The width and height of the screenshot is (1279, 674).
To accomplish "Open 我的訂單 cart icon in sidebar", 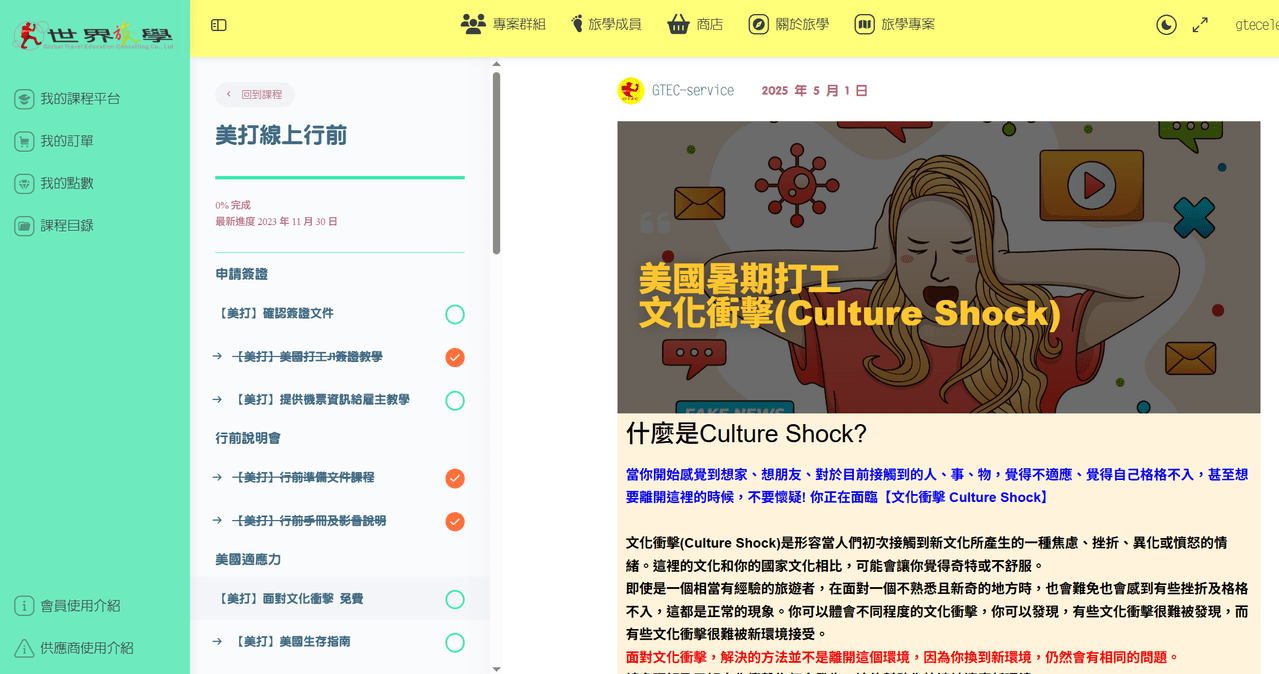I will (x=24, y=141).
